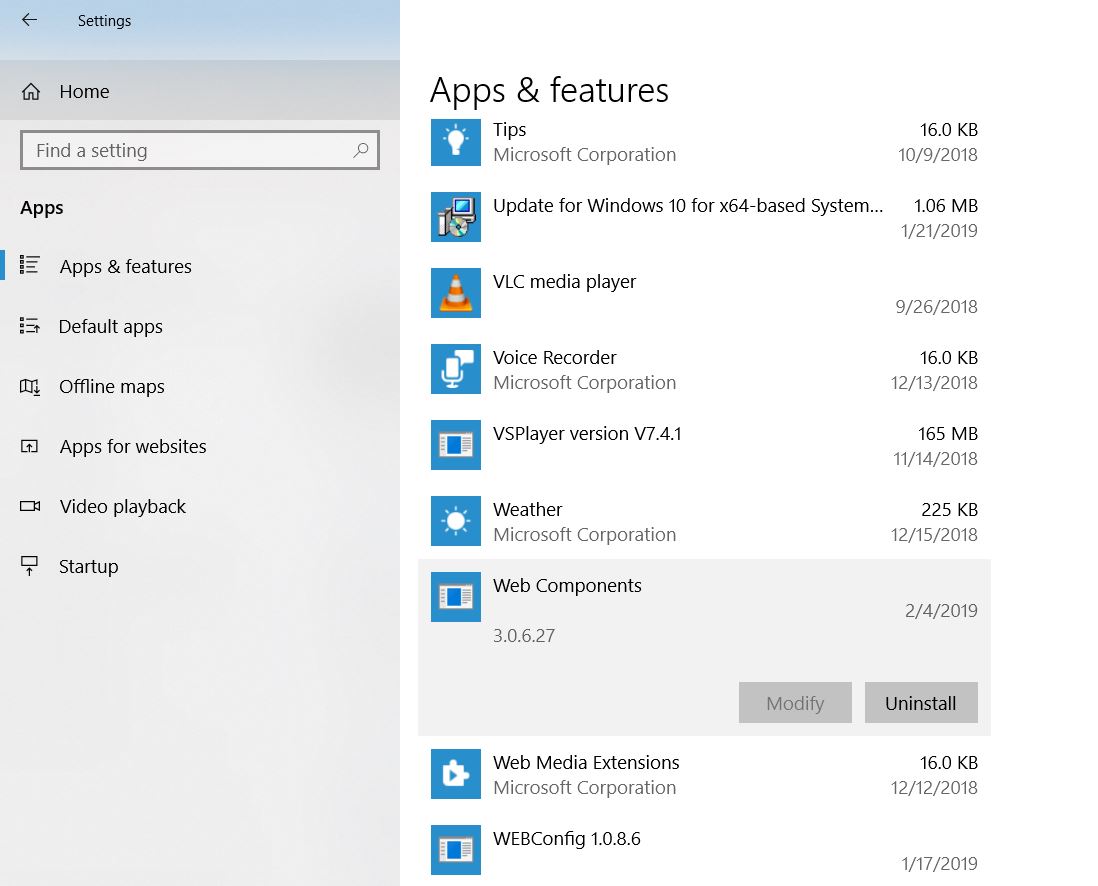Click the Voice Recorder microphone icon
The width and height of the screenshot is (1098, 886).
(x=456, y=369)
